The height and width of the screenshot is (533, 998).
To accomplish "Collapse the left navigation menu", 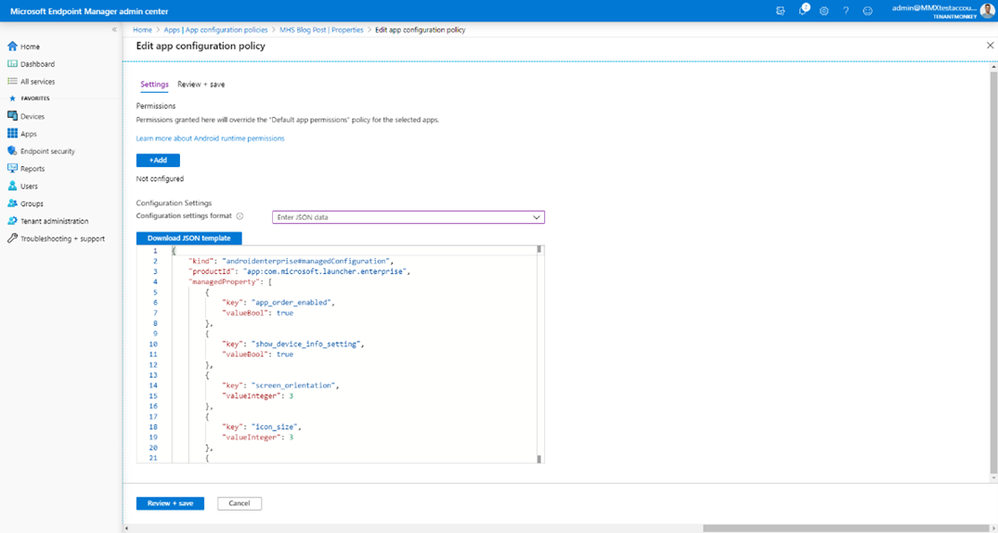I will (x=114, y=30).
